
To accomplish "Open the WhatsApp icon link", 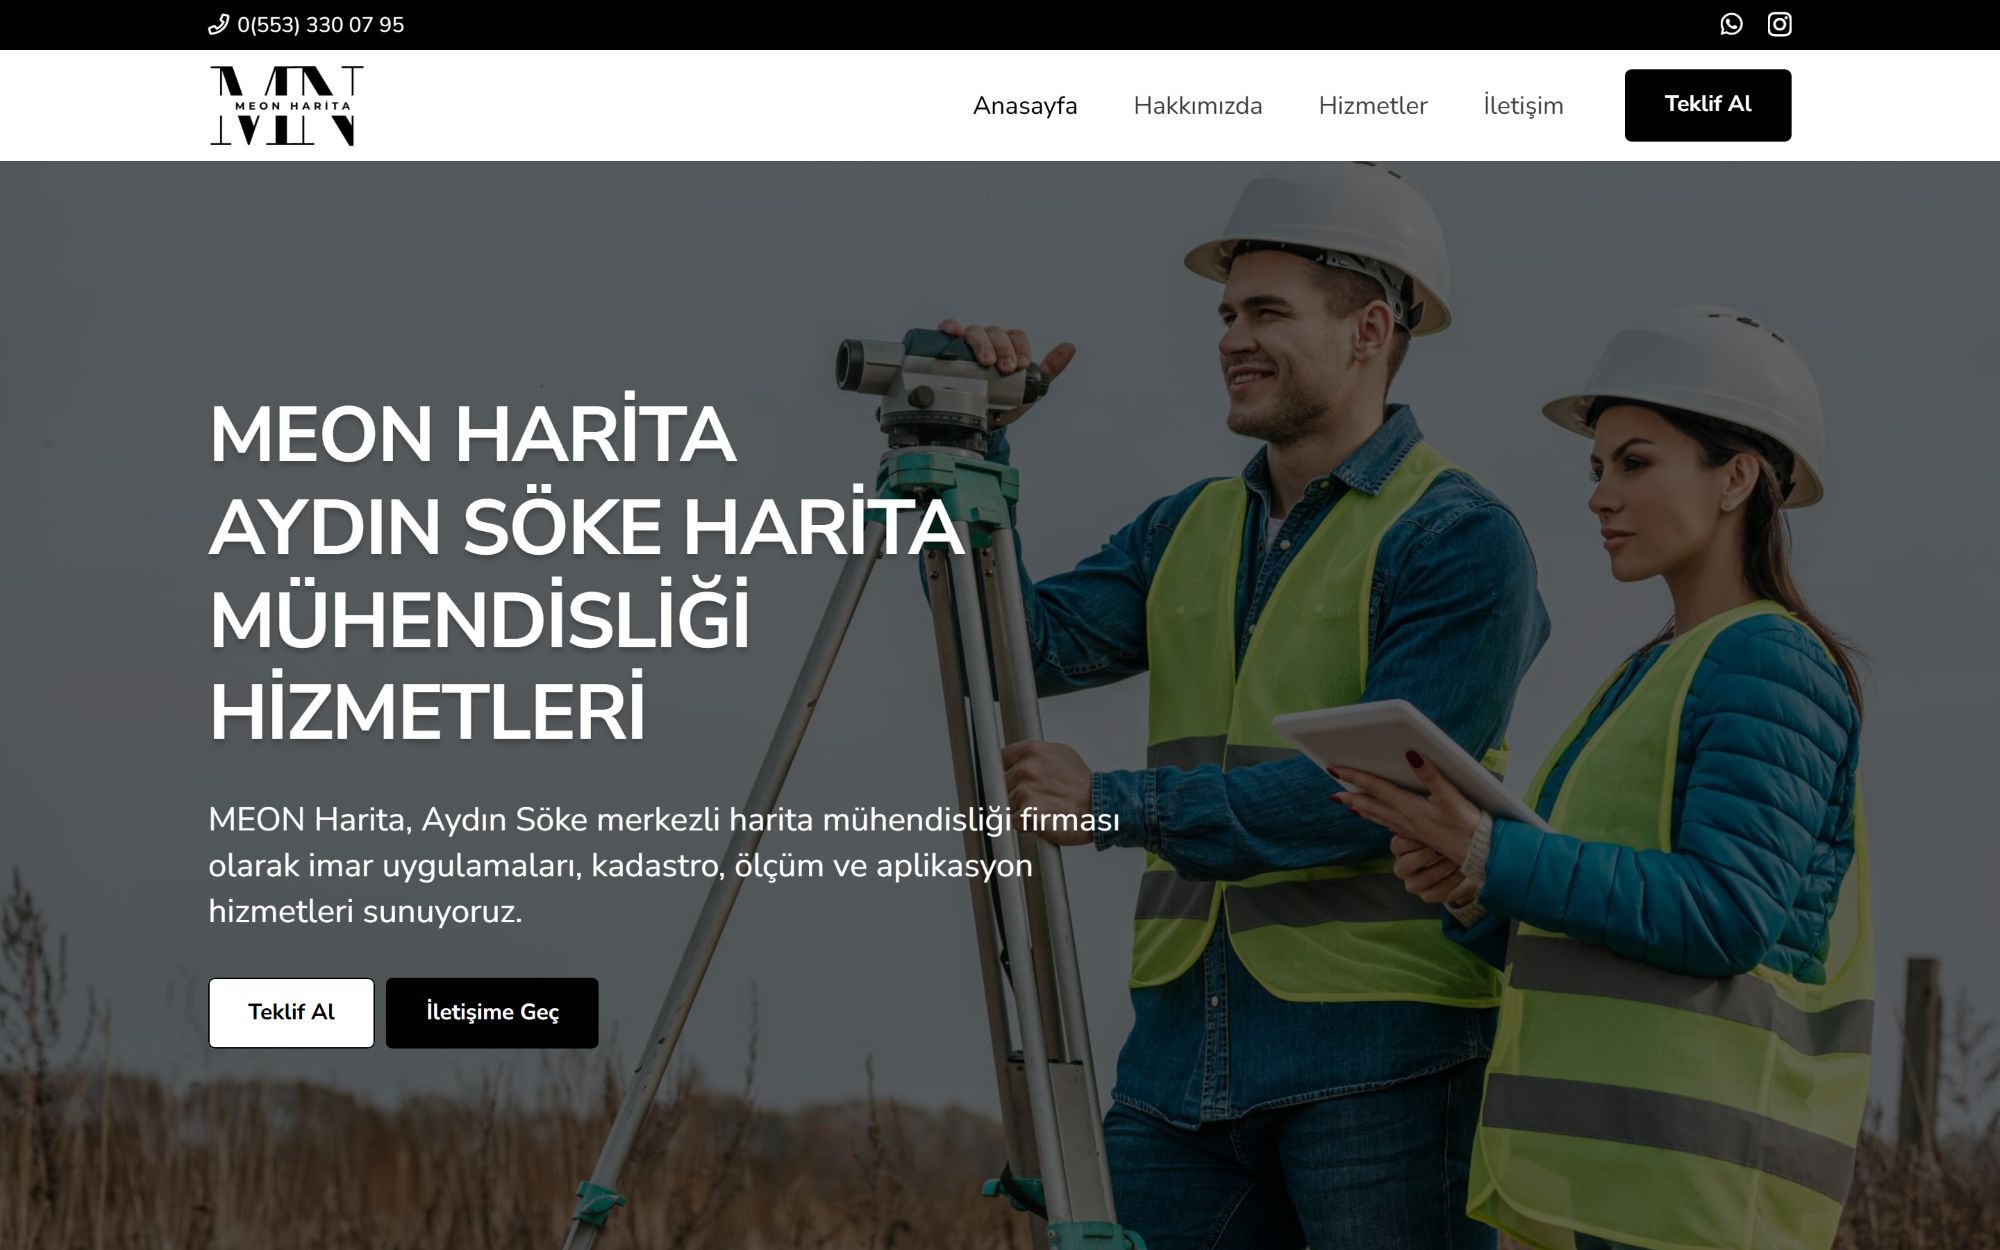I will click(x=1731, y=24).
